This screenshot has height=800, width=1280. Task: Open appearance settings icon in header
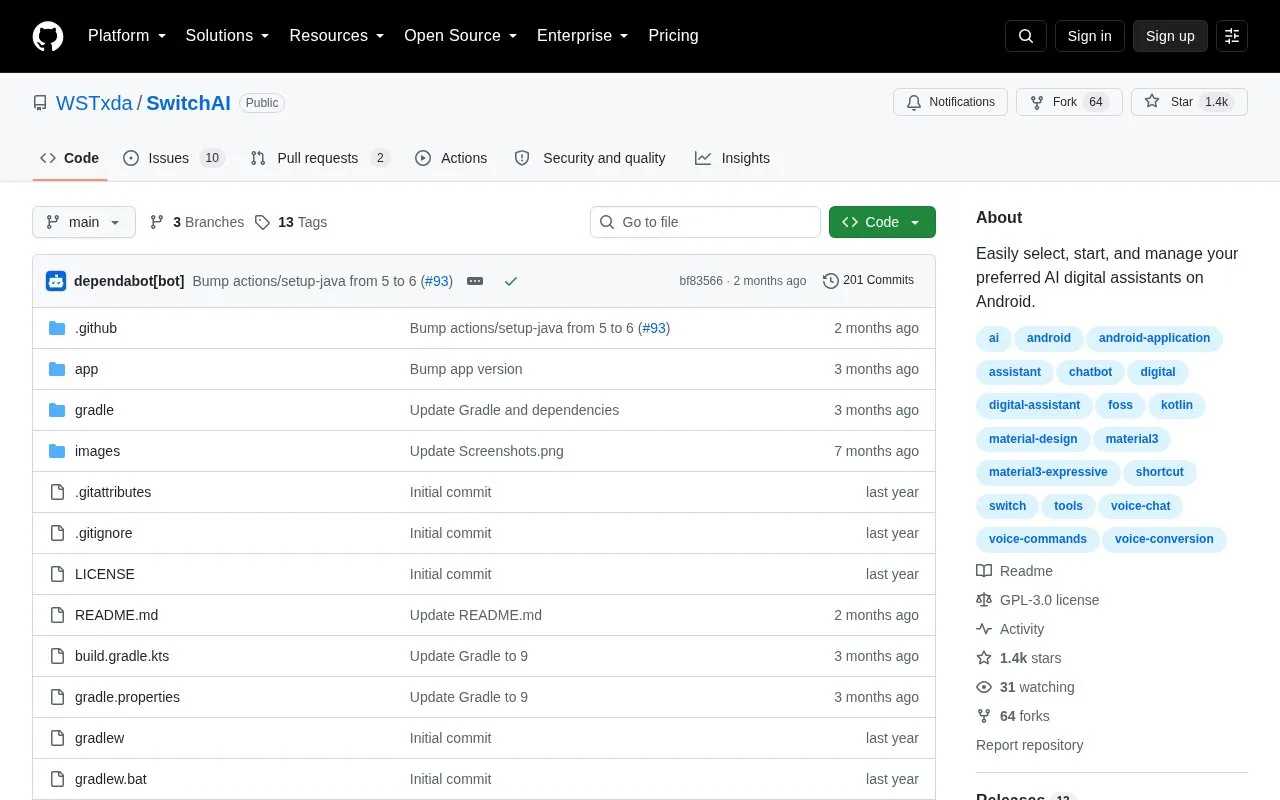click(x=1232, y=36)
